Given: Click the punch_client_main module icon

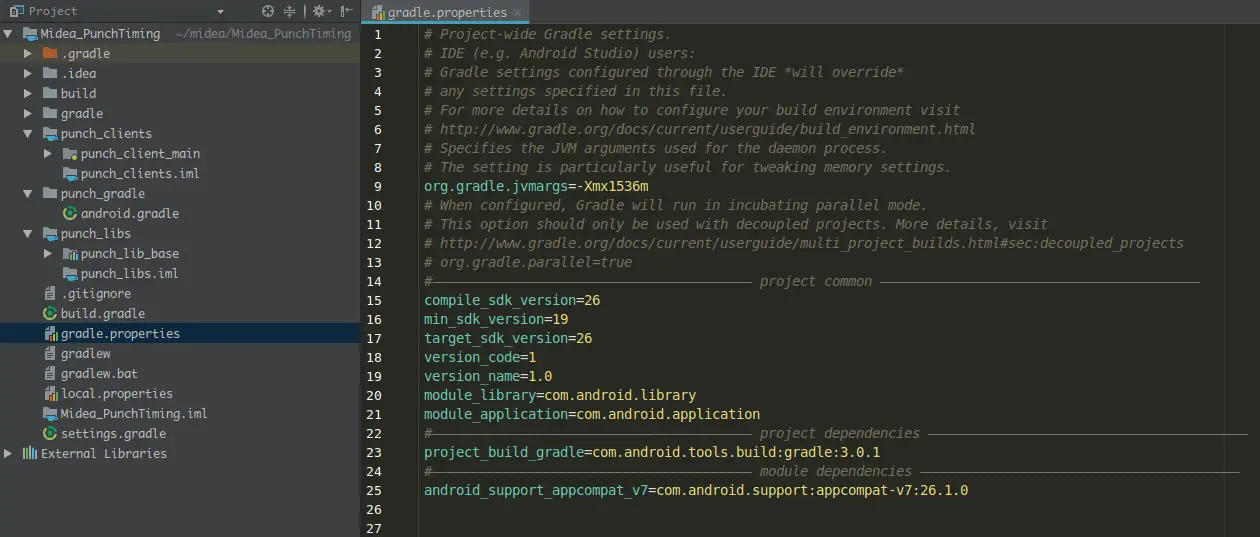Looking at the screenshot, I should (x=70, y=153).
